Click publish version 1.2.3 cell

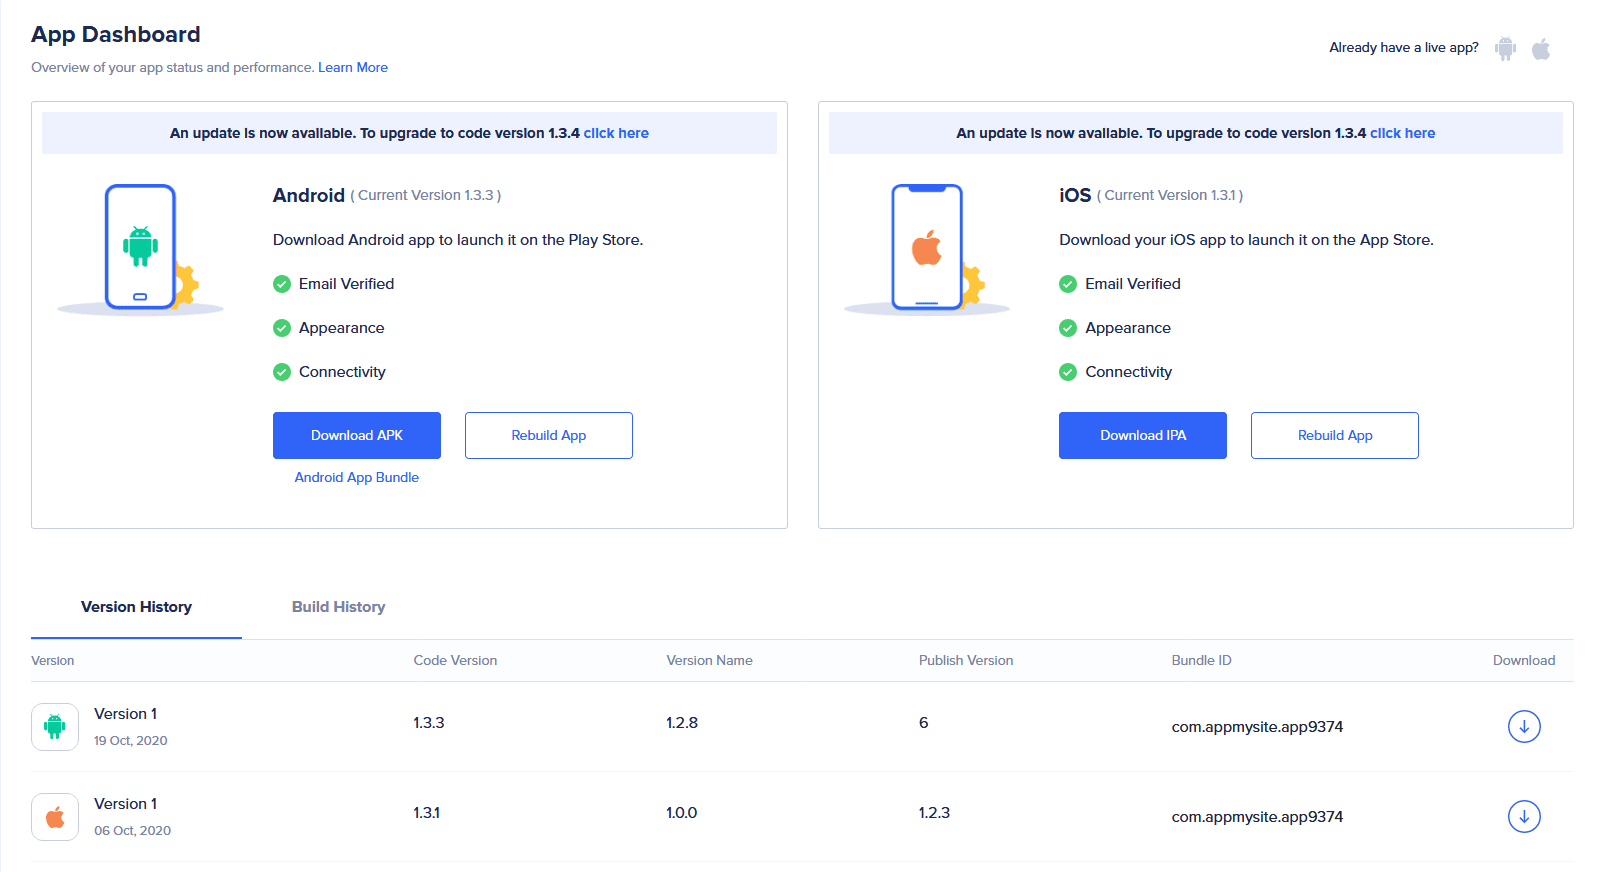934,812
